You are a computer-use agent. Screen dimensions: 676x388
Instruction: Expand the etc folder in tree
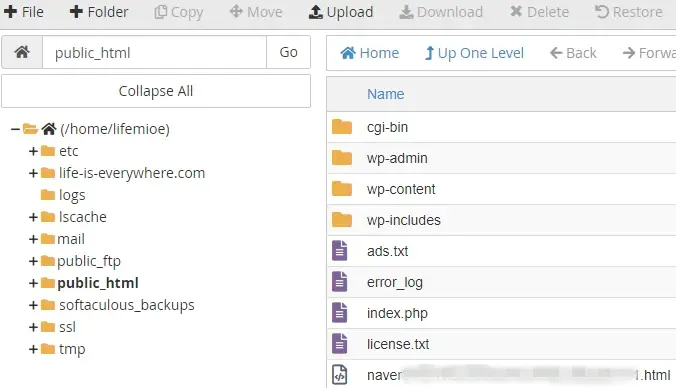(x=33, y=151)
